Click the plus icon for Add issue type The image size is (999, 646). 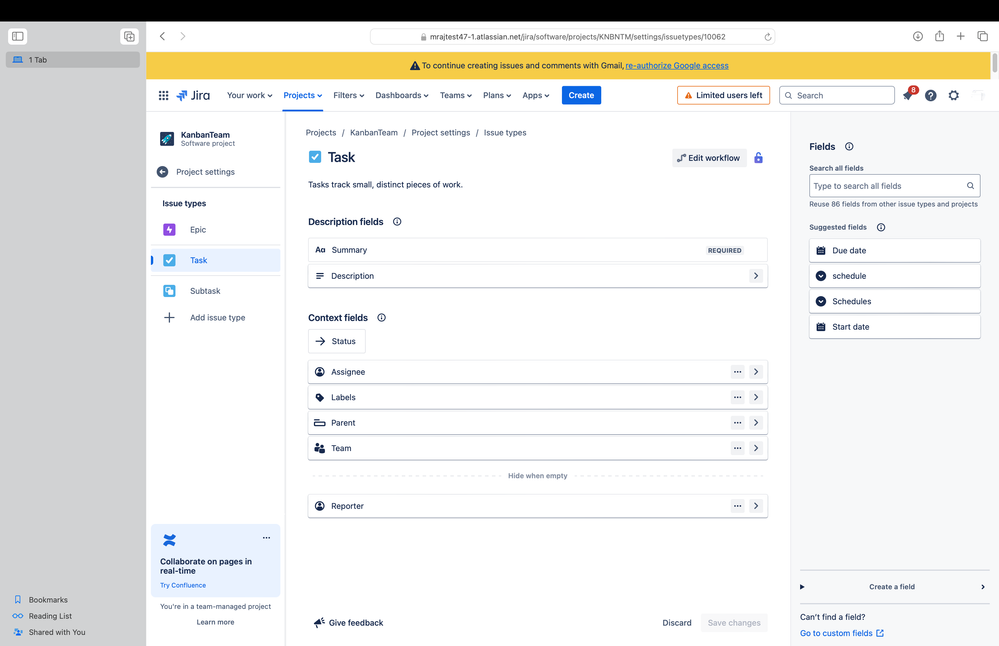[x=169, y=318]
